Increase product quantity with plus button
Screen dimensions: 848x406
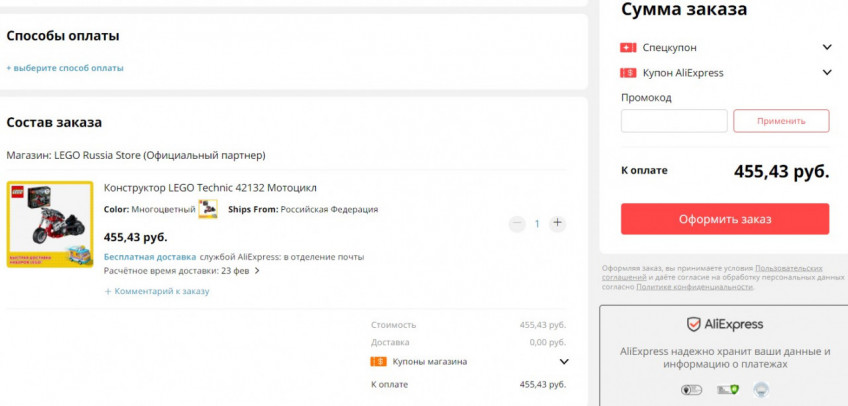(557, 223)
